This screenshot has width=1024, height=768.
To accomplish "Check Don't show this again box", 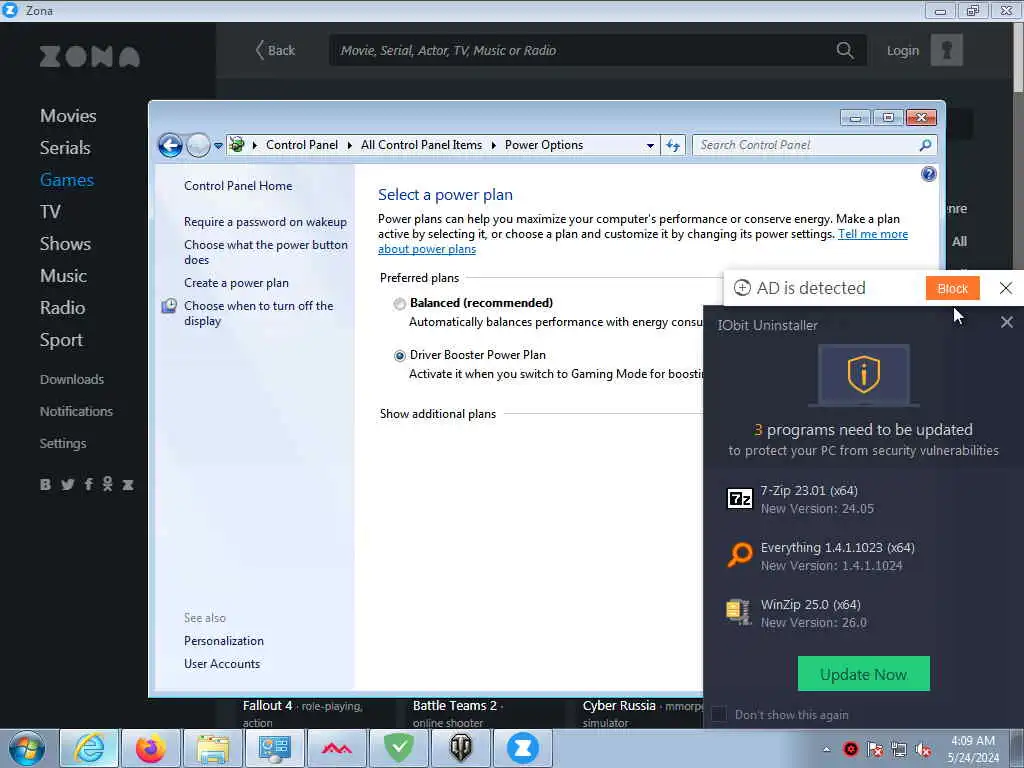I will [x=718, y=714].
